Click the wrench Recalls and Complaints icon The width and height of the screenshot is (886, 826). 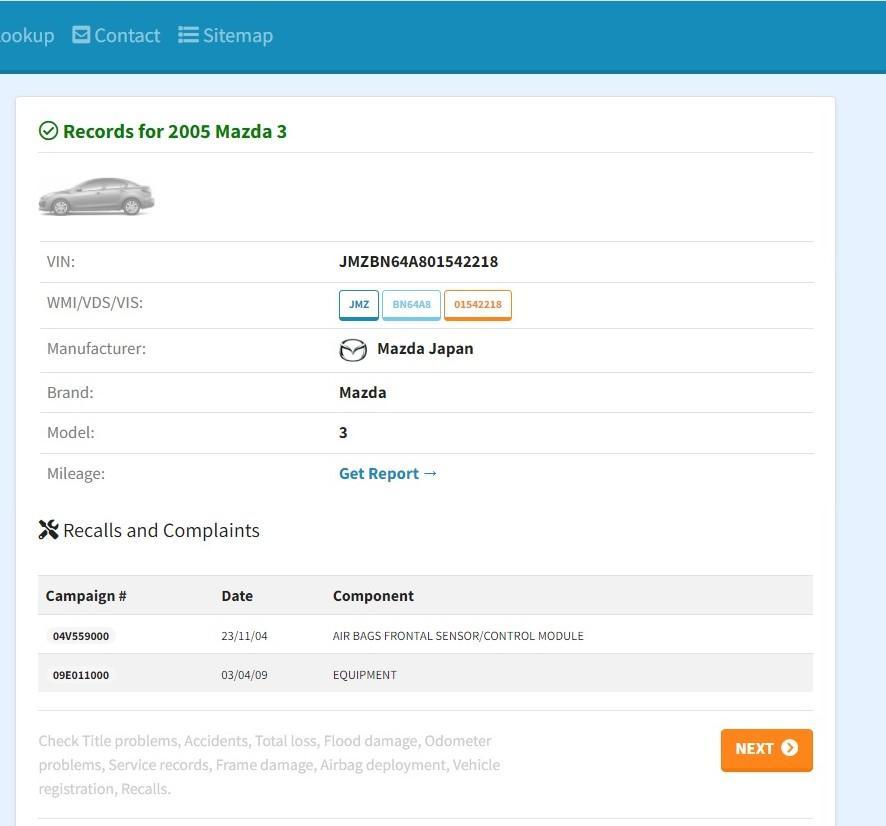click(x=49, y=530)
